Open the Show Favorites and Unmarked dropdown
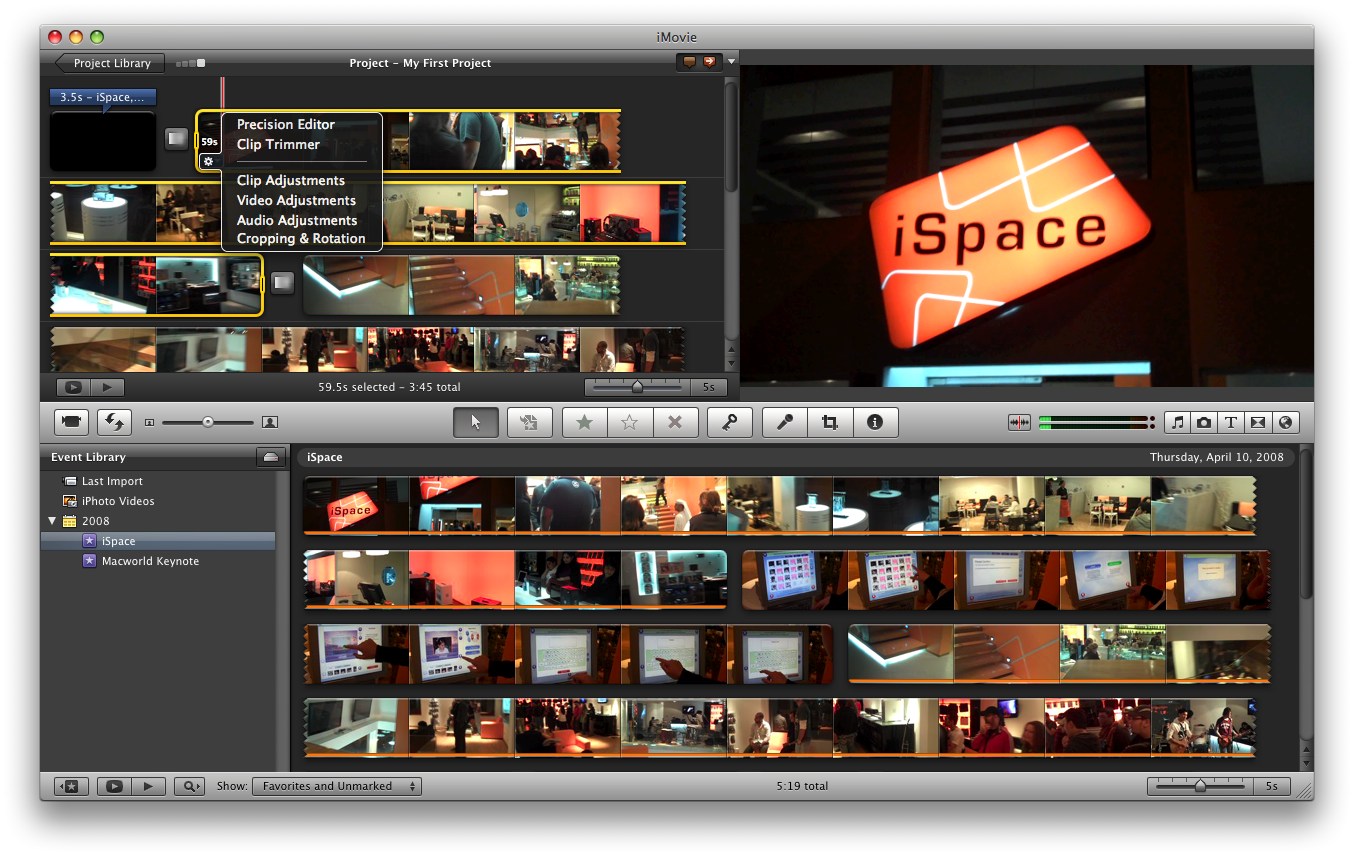Image resolution: width=1354 pixels, height=856 pixels. click(337, 786)
